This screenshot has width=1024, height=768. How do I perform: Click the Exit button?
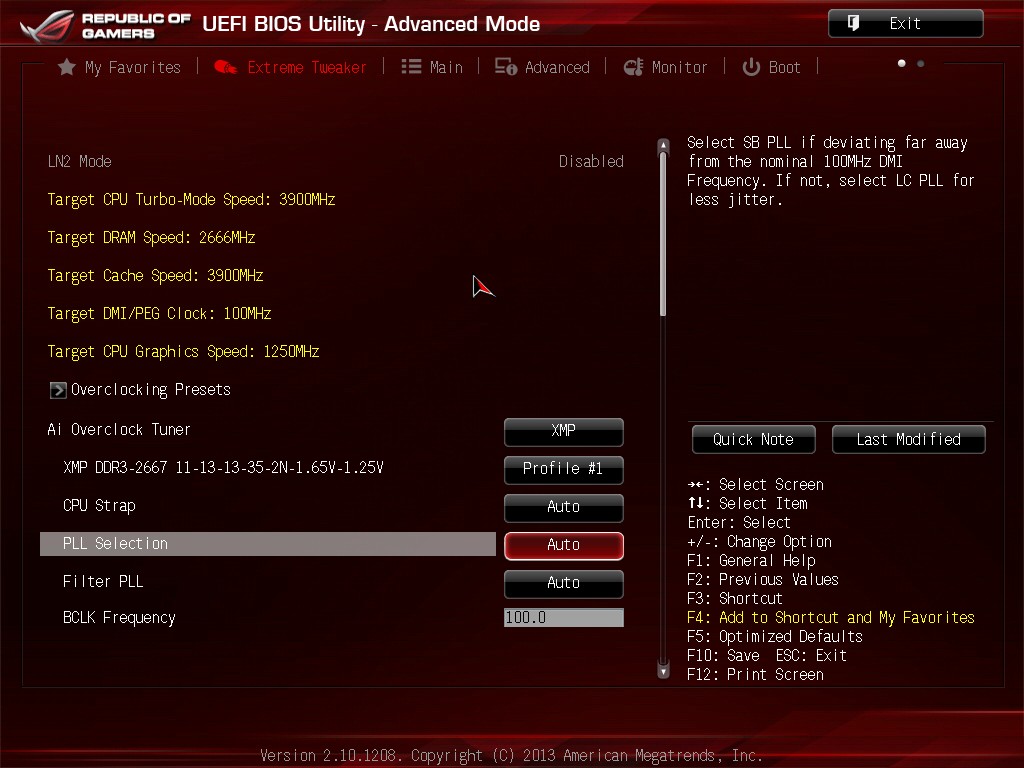[x=905, y=24]
